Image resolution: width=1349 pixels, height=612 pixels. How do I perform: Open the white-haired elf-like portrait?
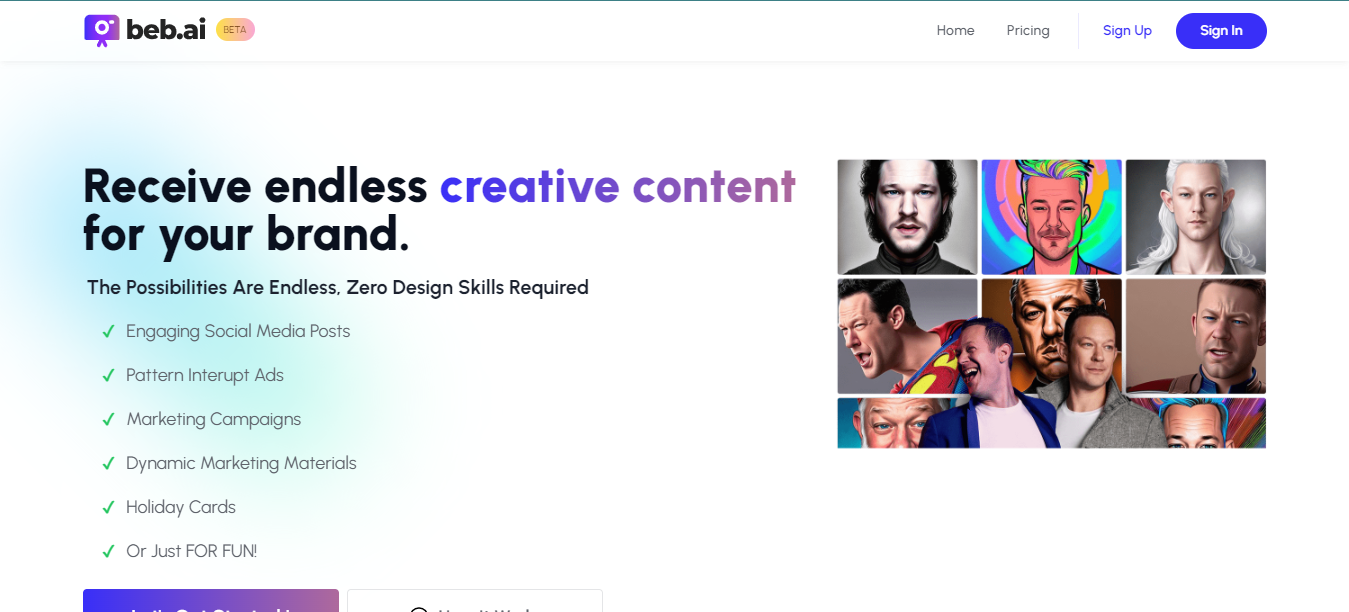1196,216
